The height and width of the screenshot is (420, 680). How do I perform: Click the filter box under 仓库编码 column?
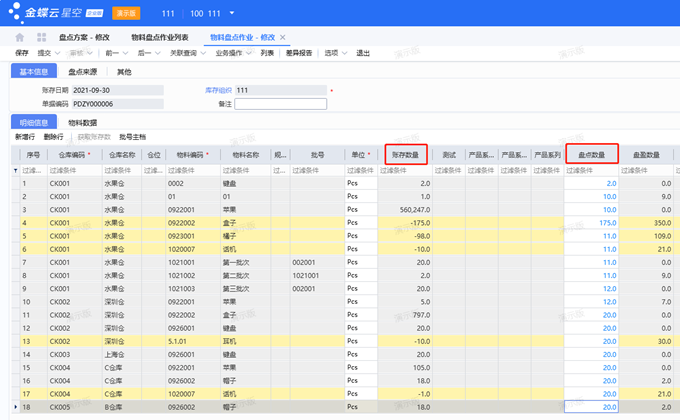tap(76, 171)
